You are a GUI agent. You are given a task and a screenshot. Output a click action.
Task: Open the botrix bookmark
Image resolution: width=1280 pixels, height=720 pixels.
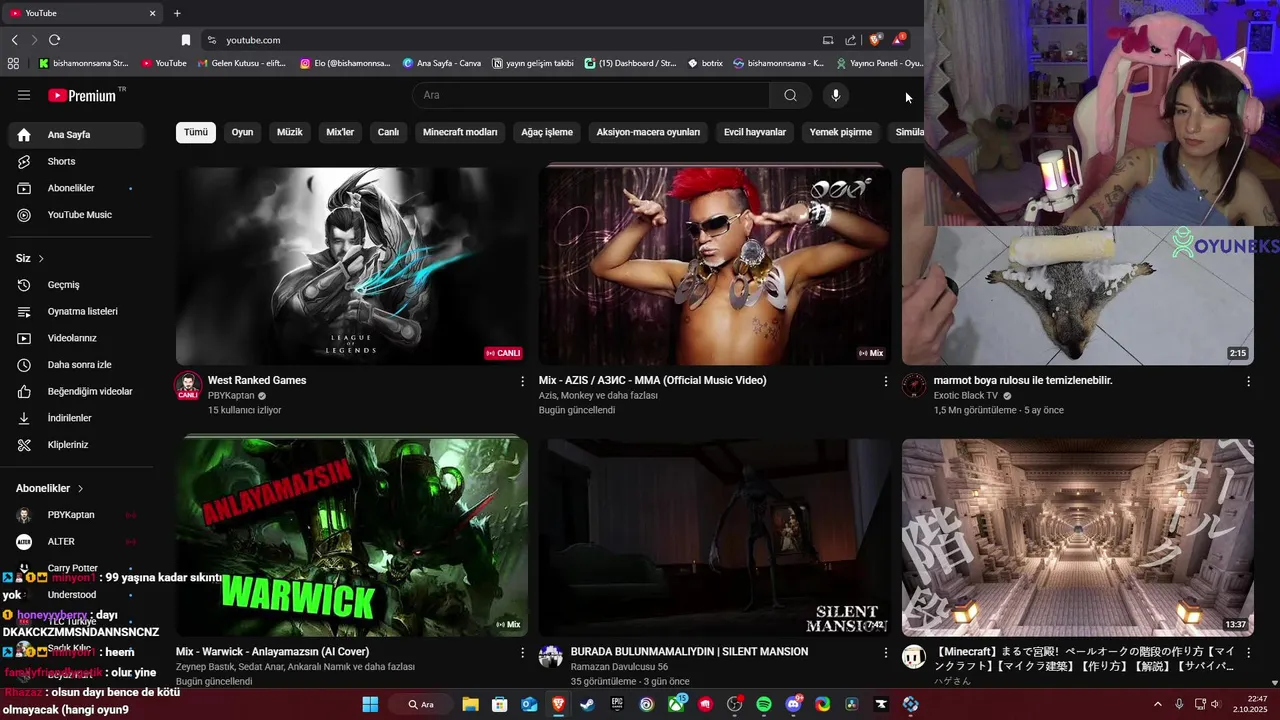tap(705, 63)
